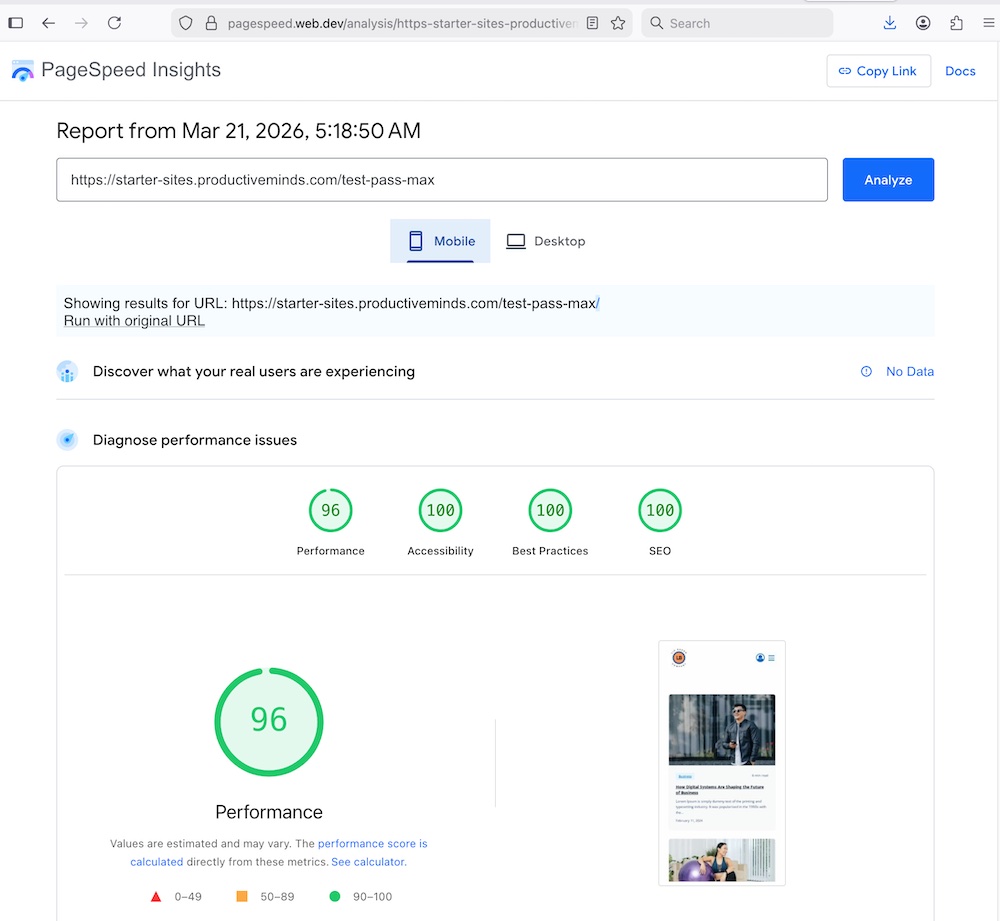Click the Analyze button
The height and width of the screenshot is (921, 1000).
click(888, 179)
